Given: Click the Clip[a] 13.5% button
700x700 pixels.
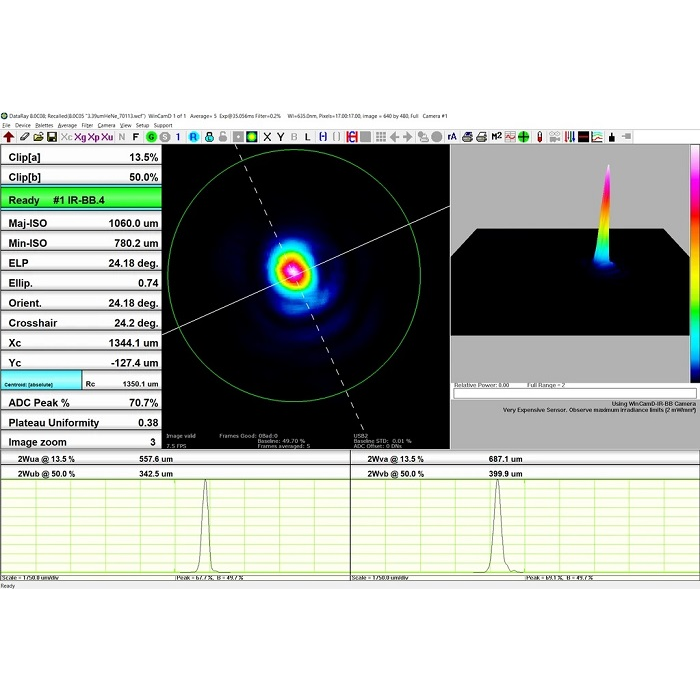Looking at the screenshot, I should (81, 157).
